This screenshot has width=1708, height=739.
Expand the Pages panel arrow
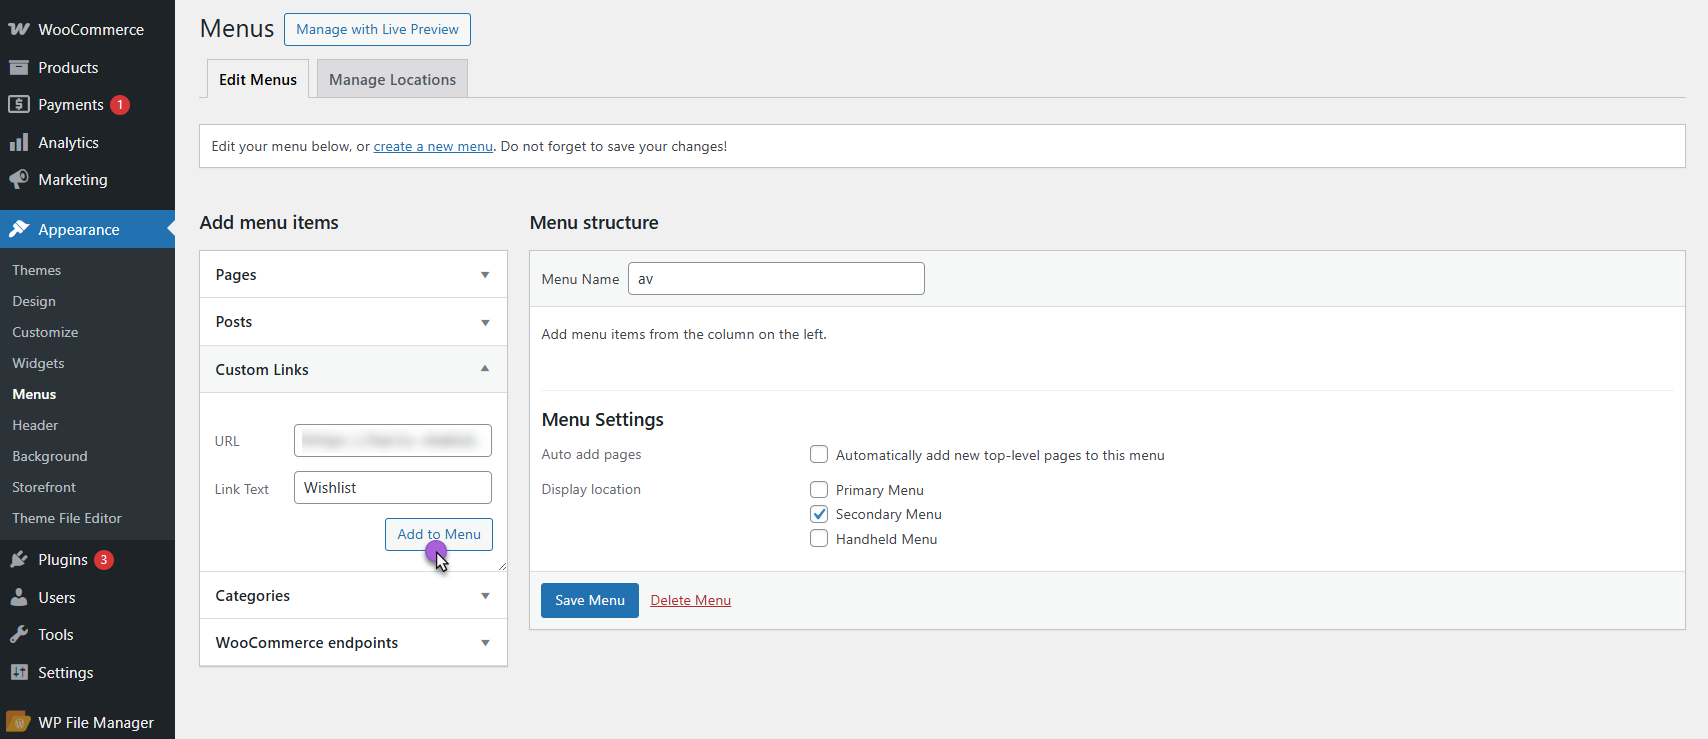(485, 275)
